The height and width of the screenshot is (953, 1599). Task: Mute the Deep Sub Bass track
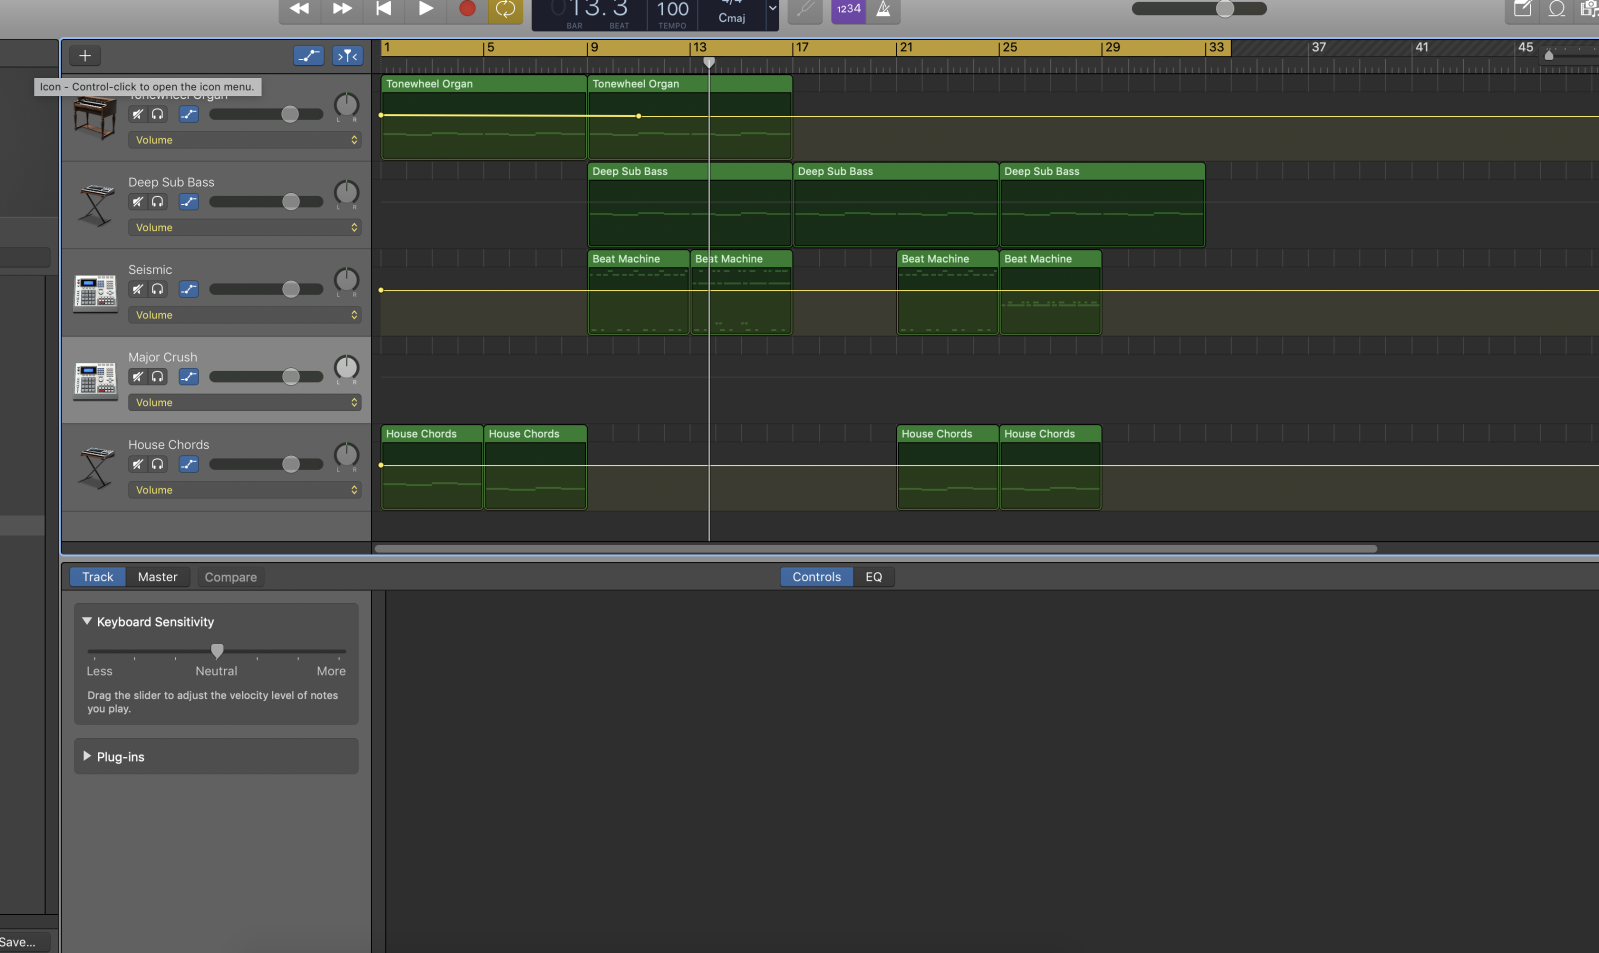pyautogui.click(x=138, y=202)
